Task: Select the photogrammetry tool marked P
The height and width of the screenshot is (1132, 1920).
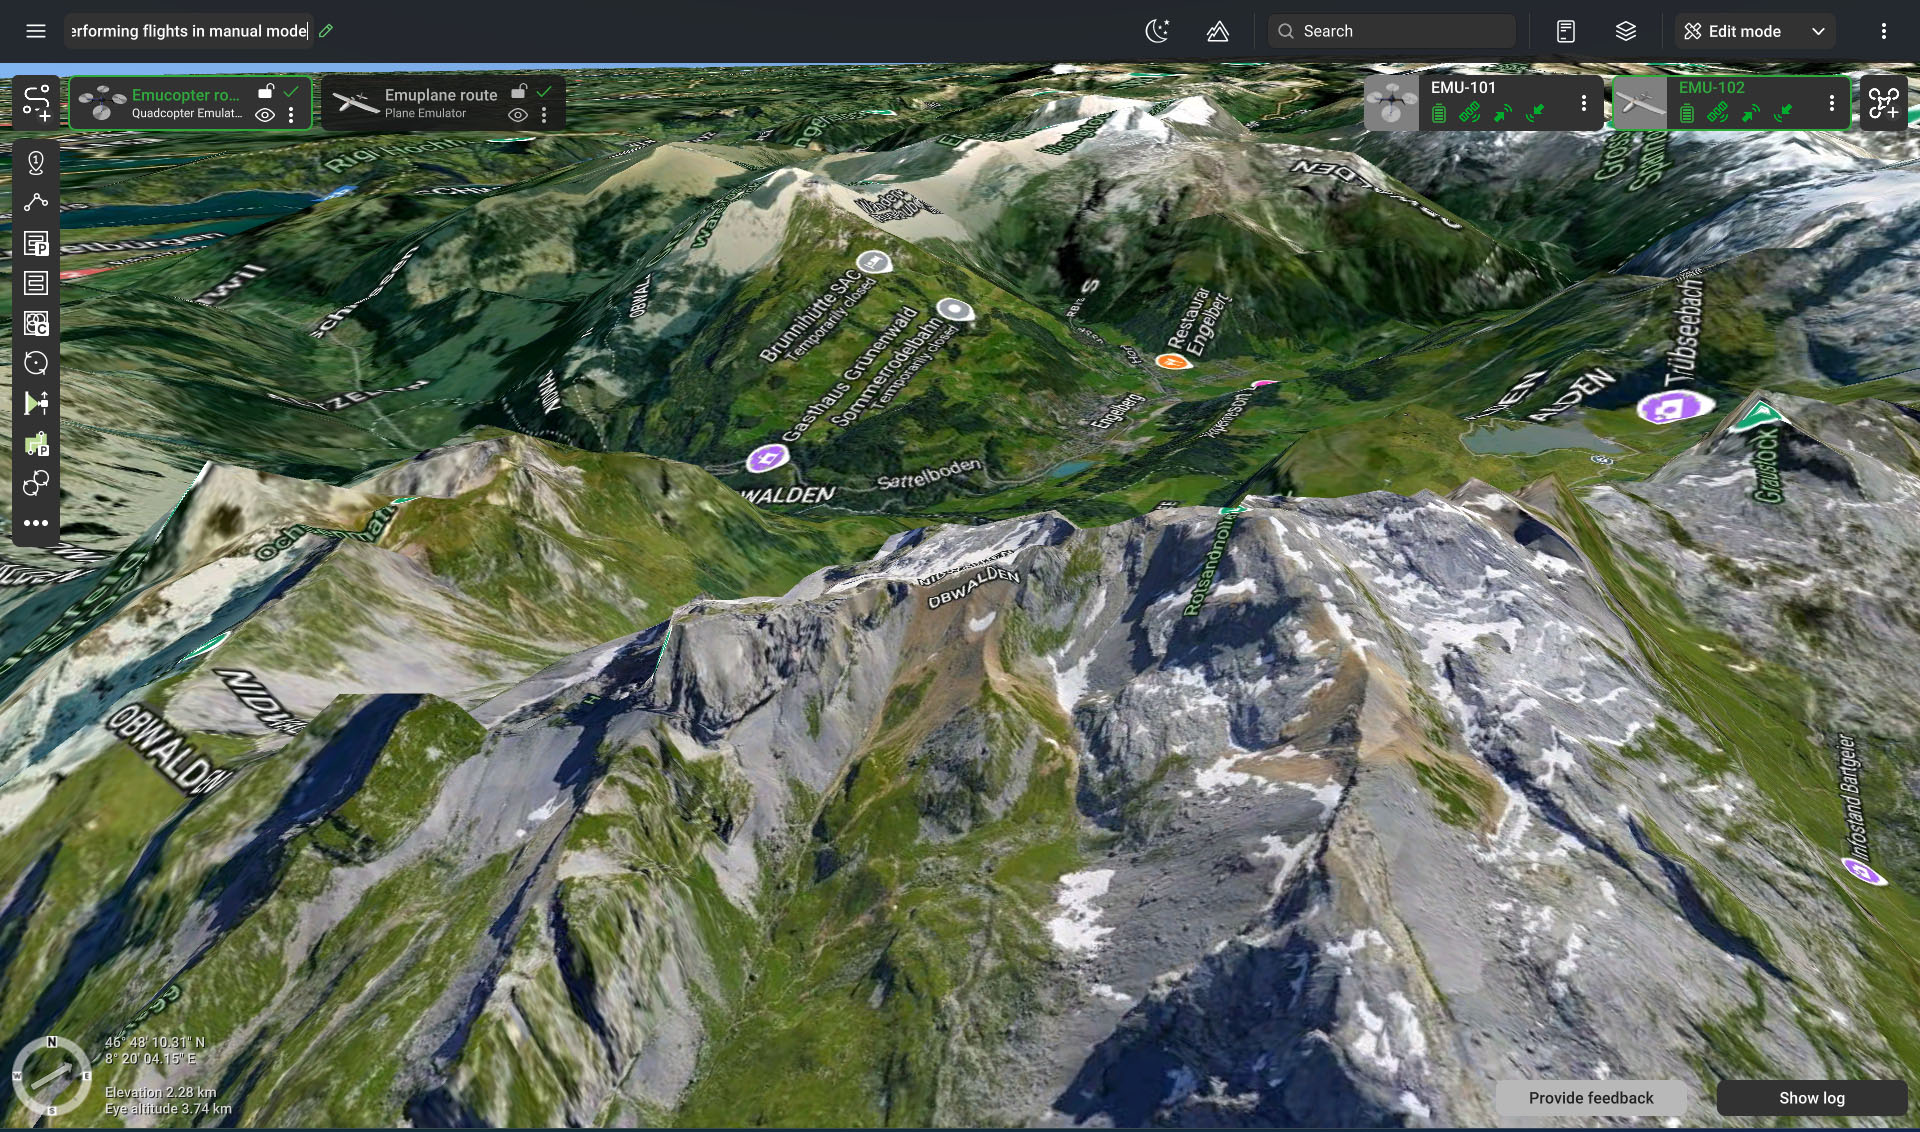Action: [x=36, y=243]
